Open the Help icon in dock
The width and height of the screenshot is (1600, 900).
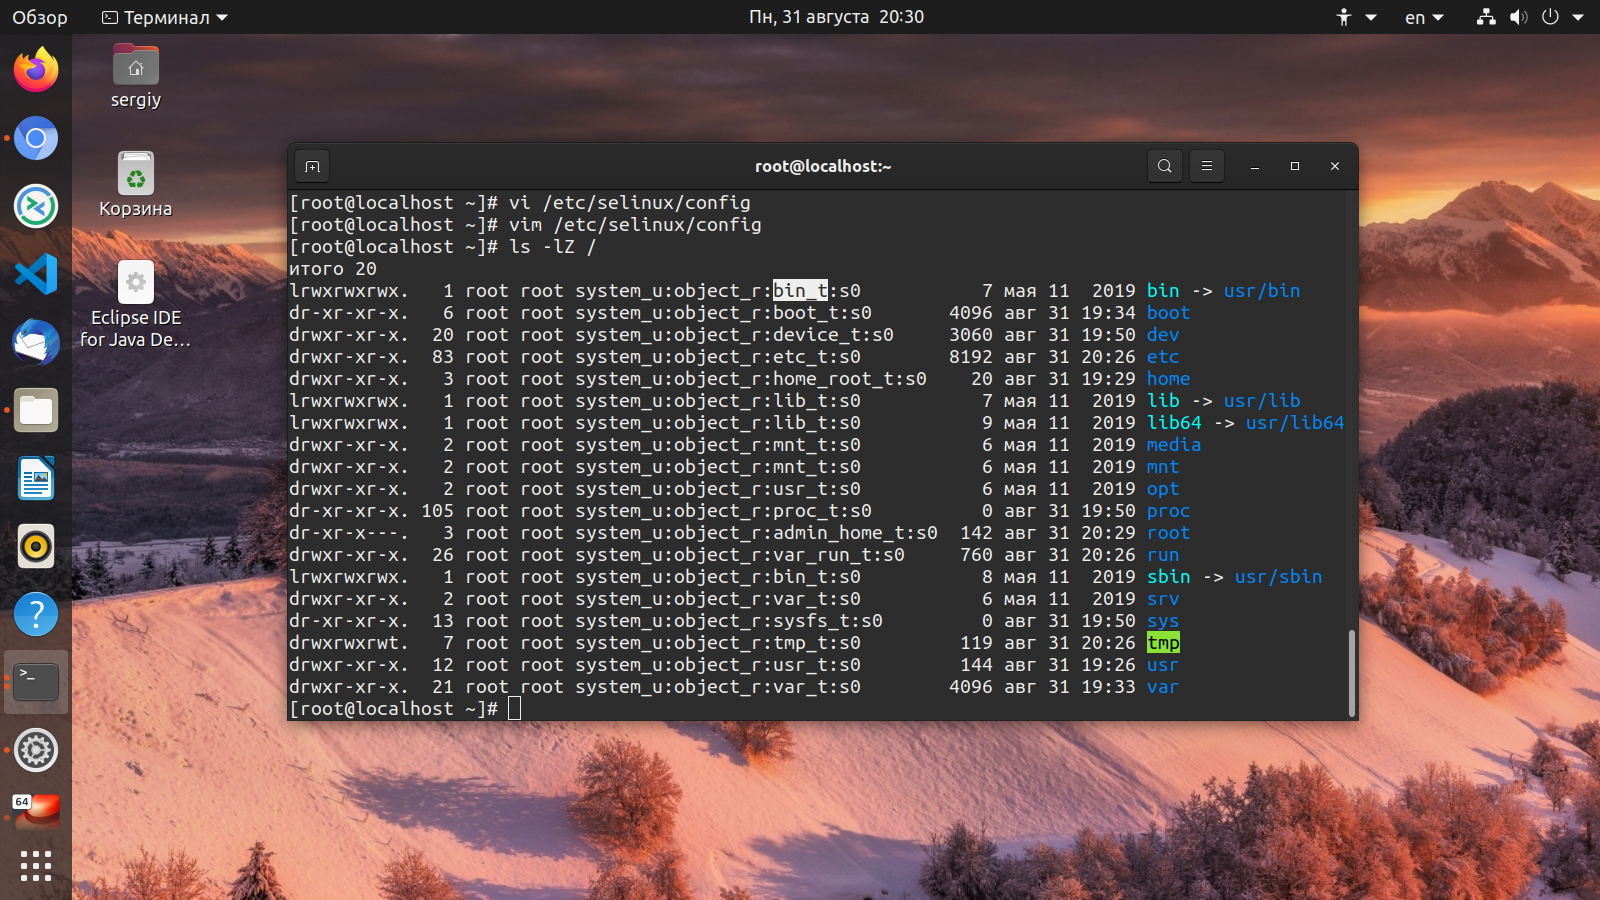(x=36, y=614)
